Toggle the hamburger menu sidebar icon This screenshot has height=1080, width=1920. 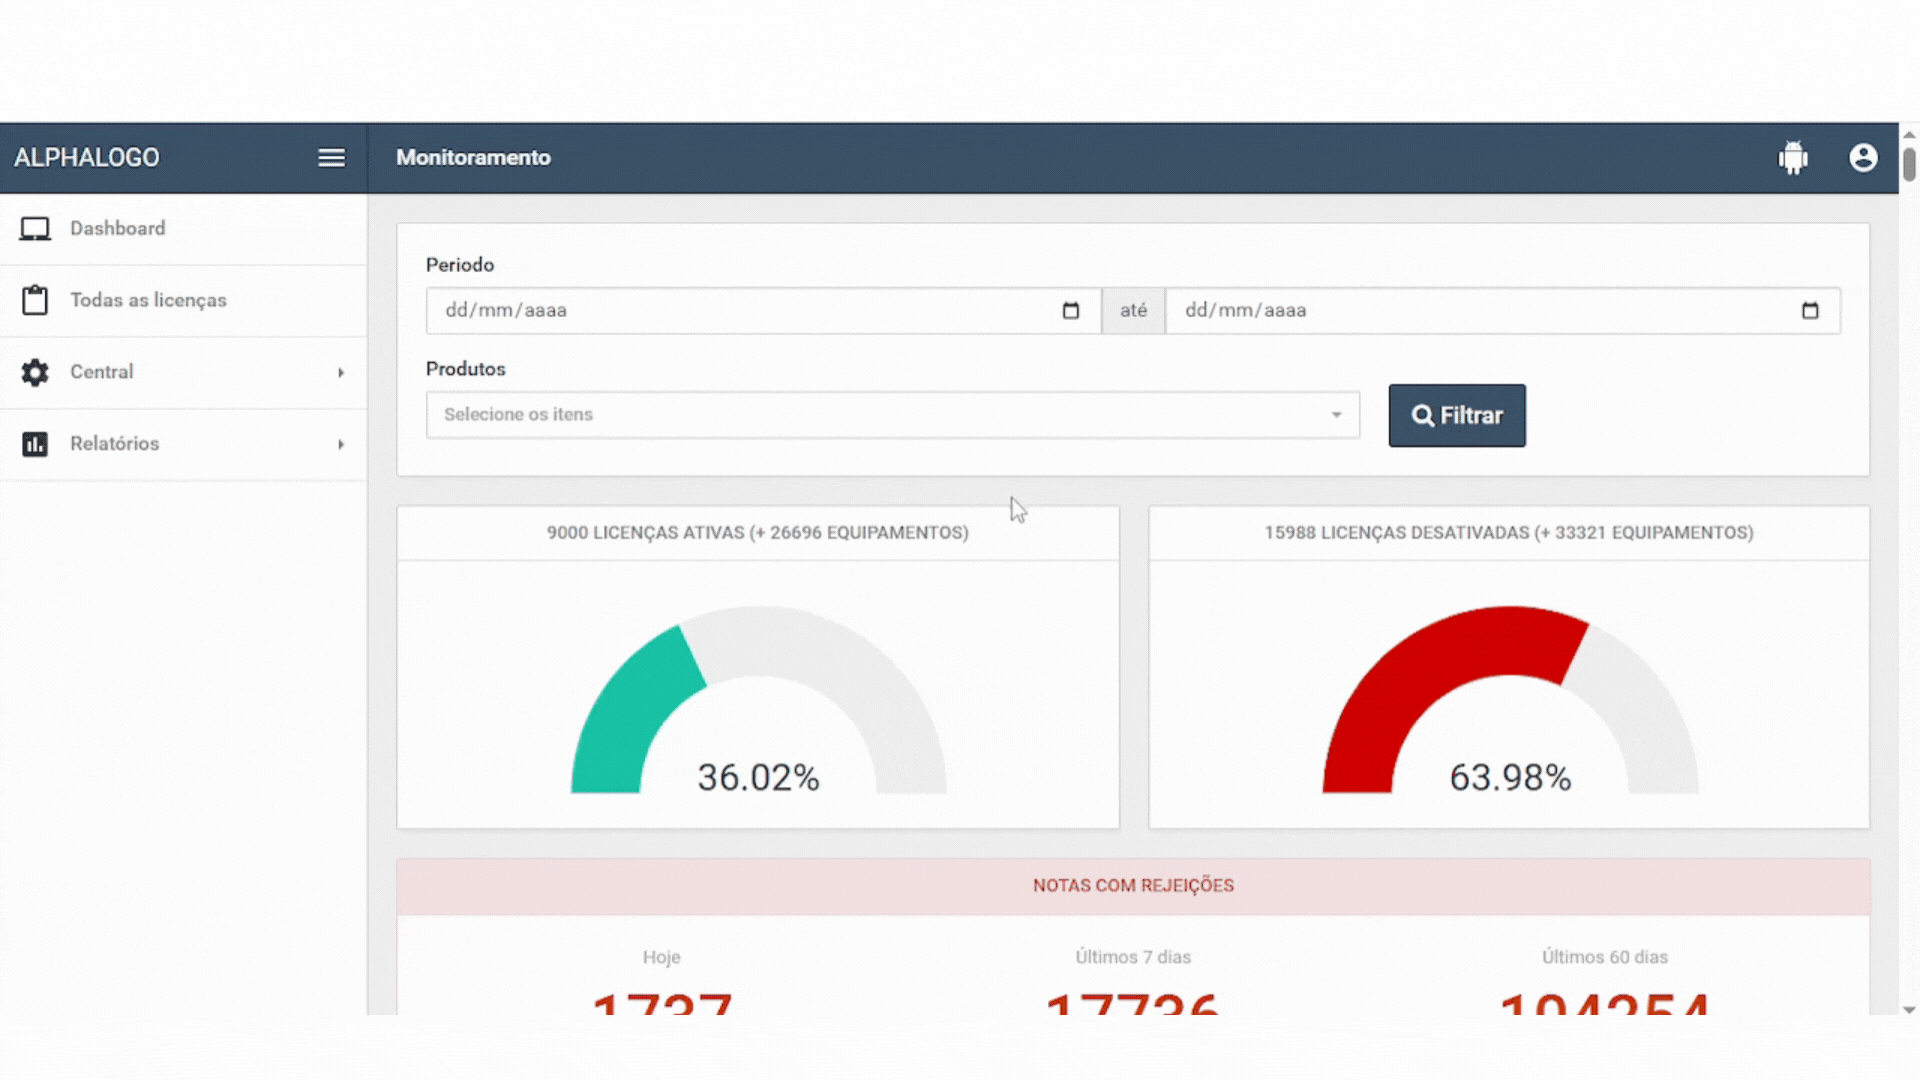(331, 158)
